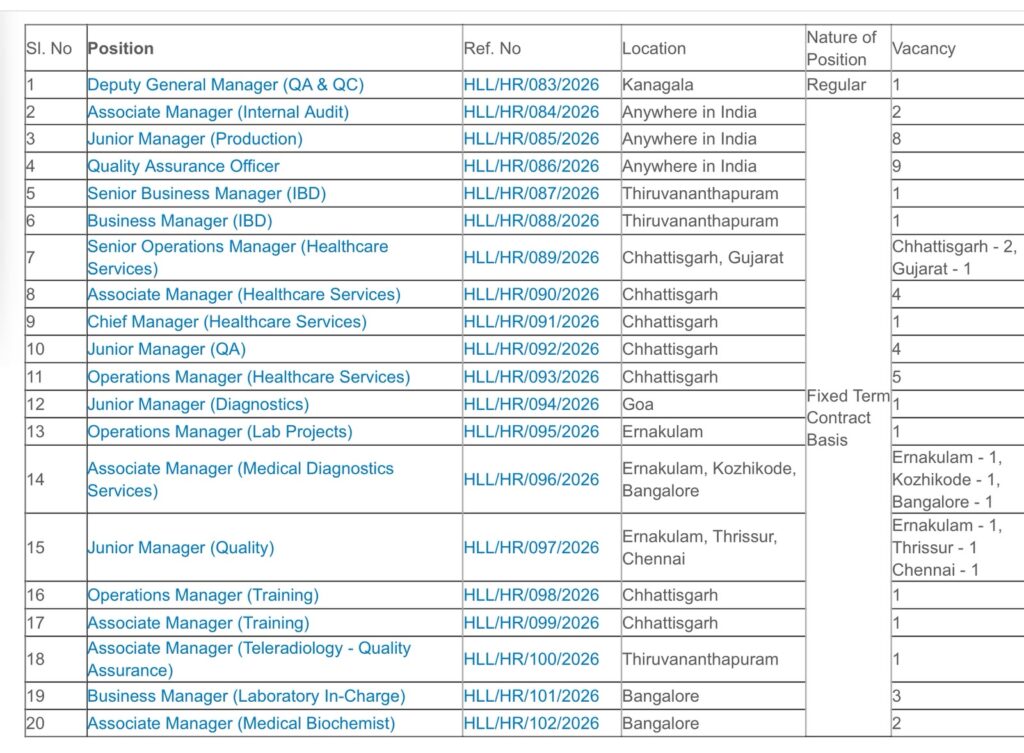The height and width of the screenshot is (753, 1024).
Task: Click reference number HLL/HR/087/2026
Action: [x=531, y=193]
